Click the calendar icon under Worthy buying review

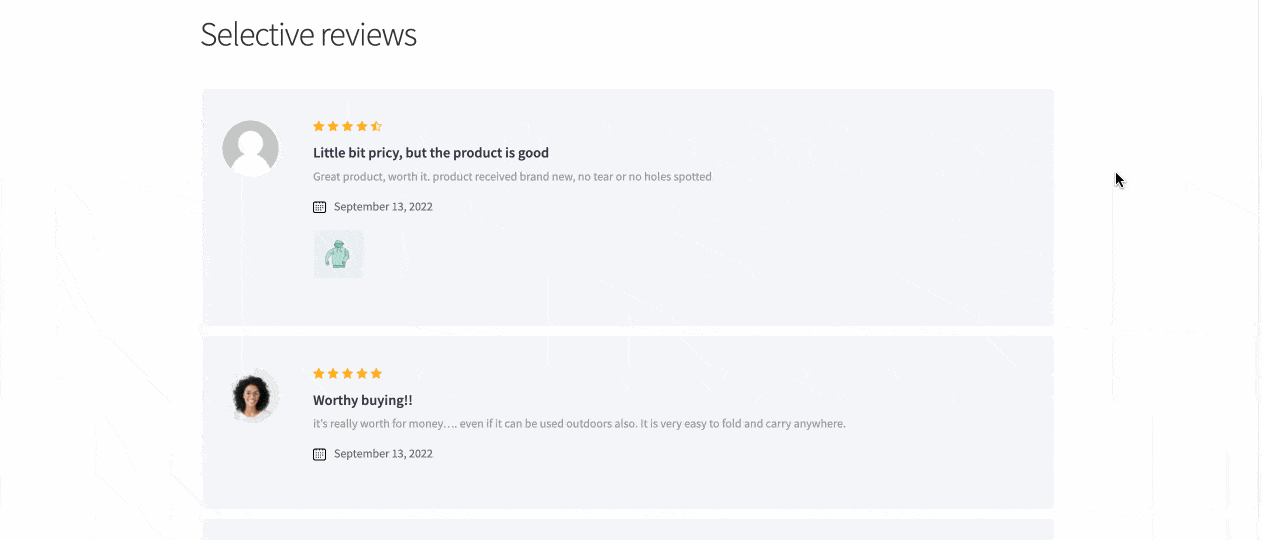click(x=320, y=454)
